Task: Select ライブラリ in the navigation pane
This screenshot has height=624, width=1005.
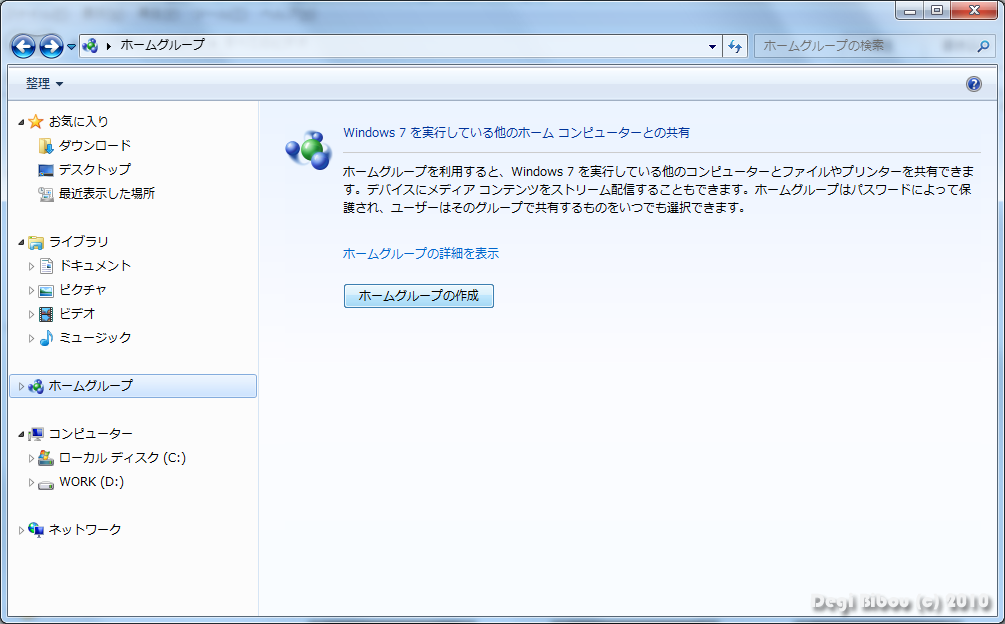Action: (78, 242)
